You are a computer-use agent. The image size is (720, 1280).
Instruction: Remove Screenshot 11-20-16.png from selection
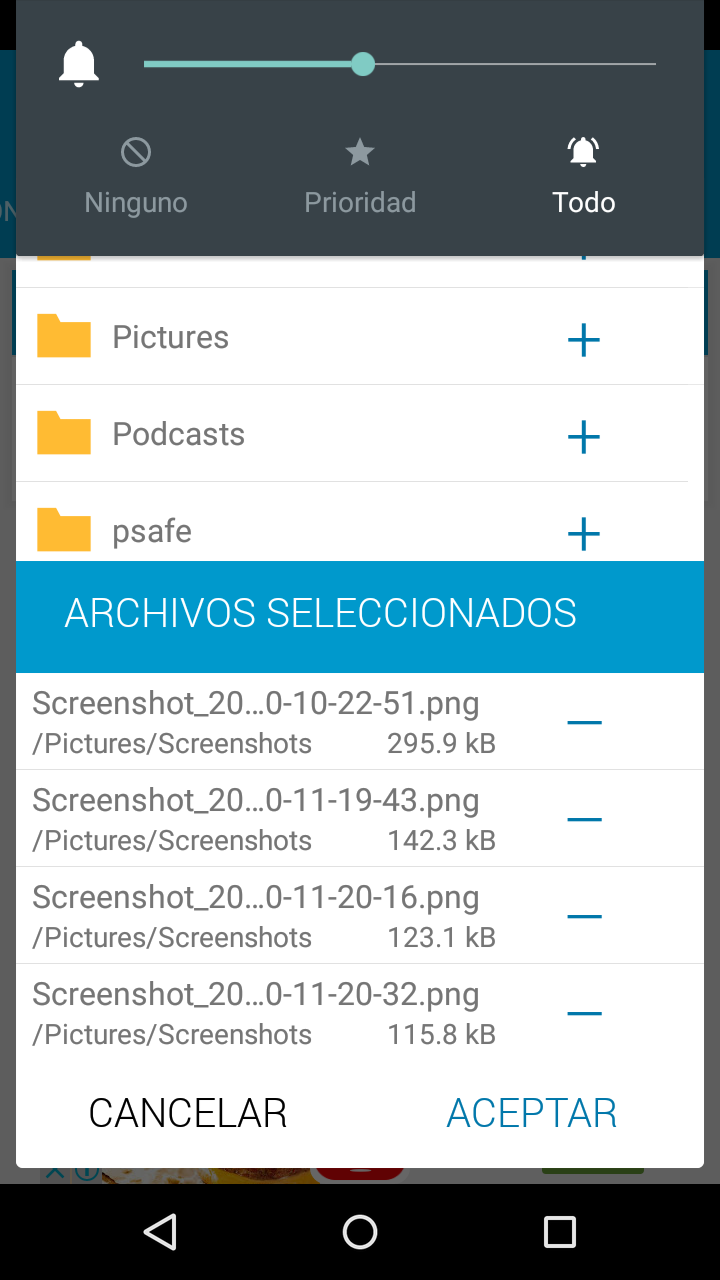tap(584, 916)
